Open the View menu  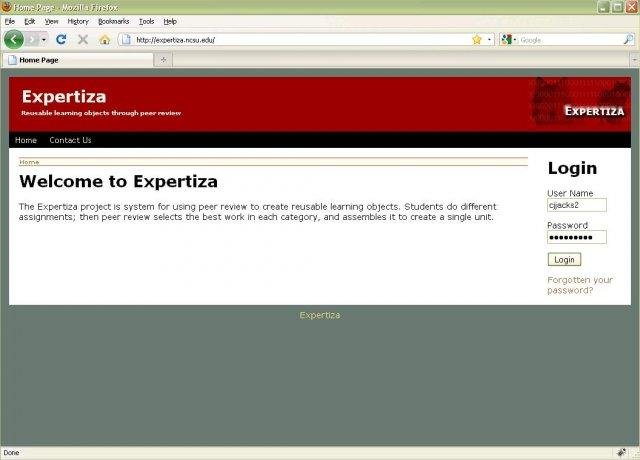pos(51,22)
